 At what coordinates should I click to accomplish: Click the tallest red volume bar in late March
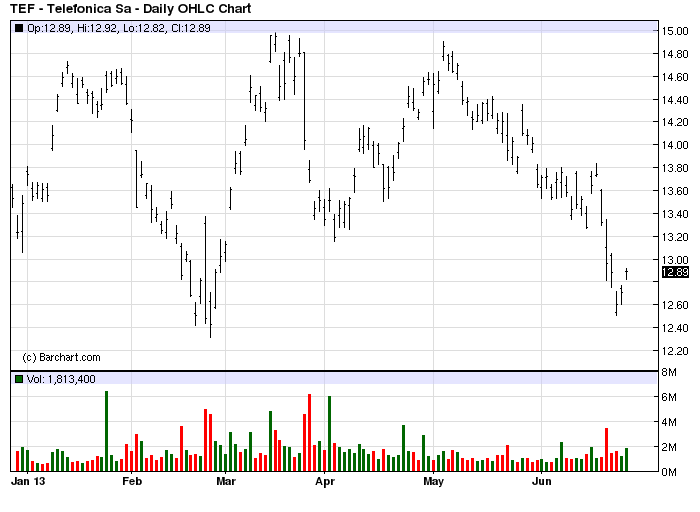pos(309,433)
